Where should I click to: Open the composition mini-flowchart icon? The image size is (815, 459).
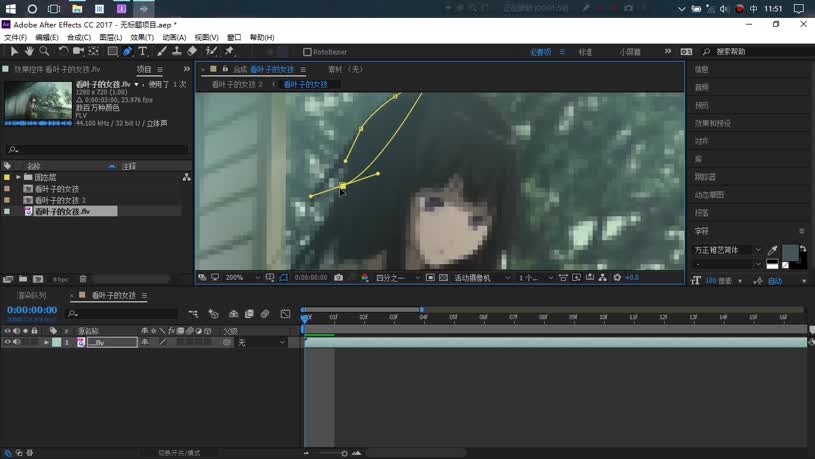(193, 313)
